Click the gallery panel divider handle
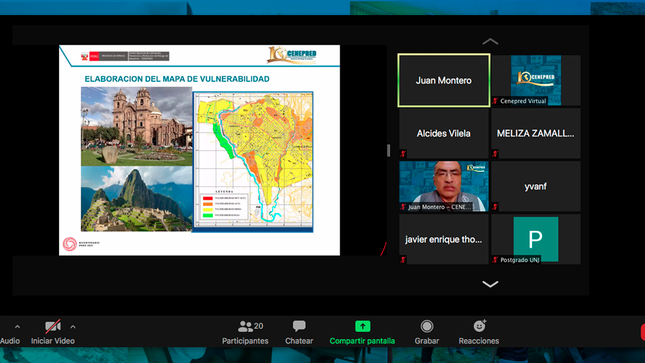 click(x=389, y=151)
